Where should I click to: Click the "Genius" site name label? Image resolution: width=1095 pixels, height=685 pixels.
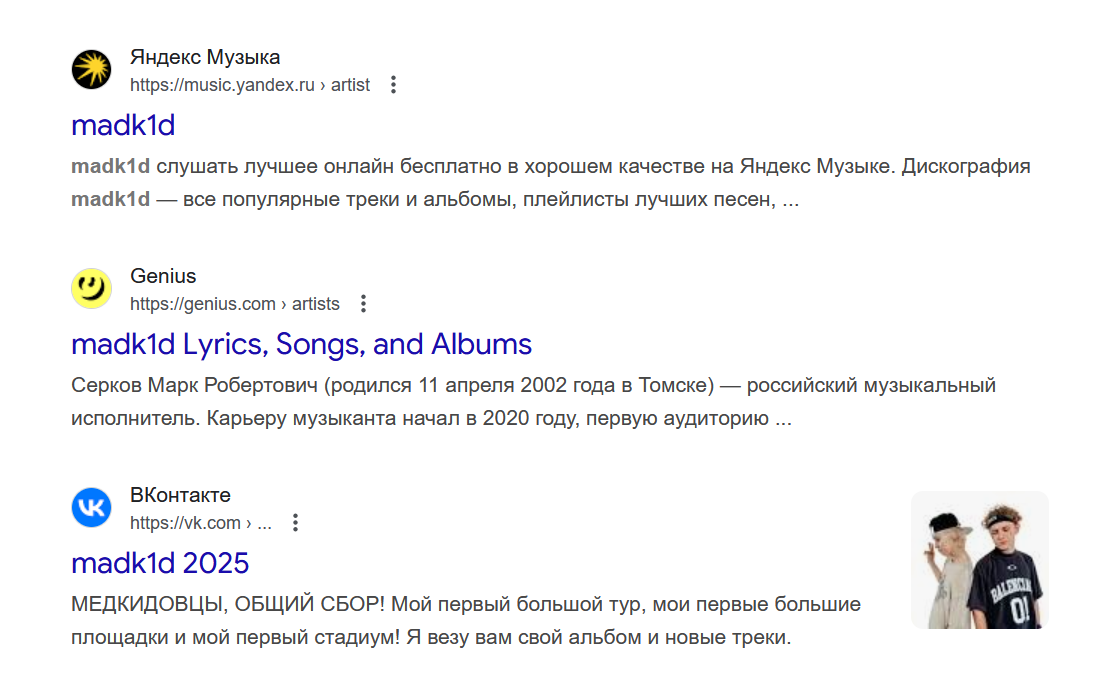click(x=163, y=276)
